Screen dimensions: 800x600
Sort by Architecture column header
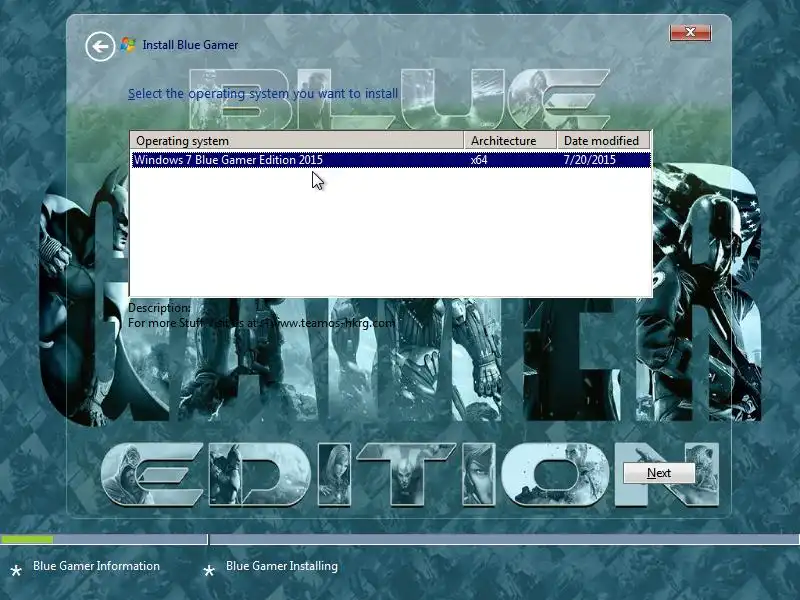pos(510,140)
